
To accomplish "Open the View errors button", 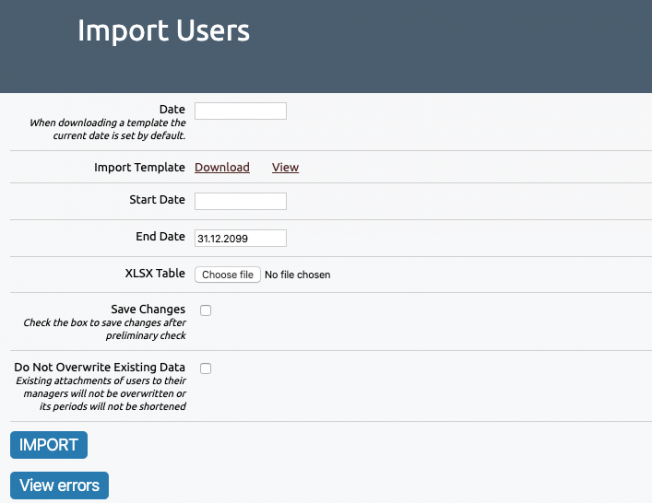I will click(59, 485).
